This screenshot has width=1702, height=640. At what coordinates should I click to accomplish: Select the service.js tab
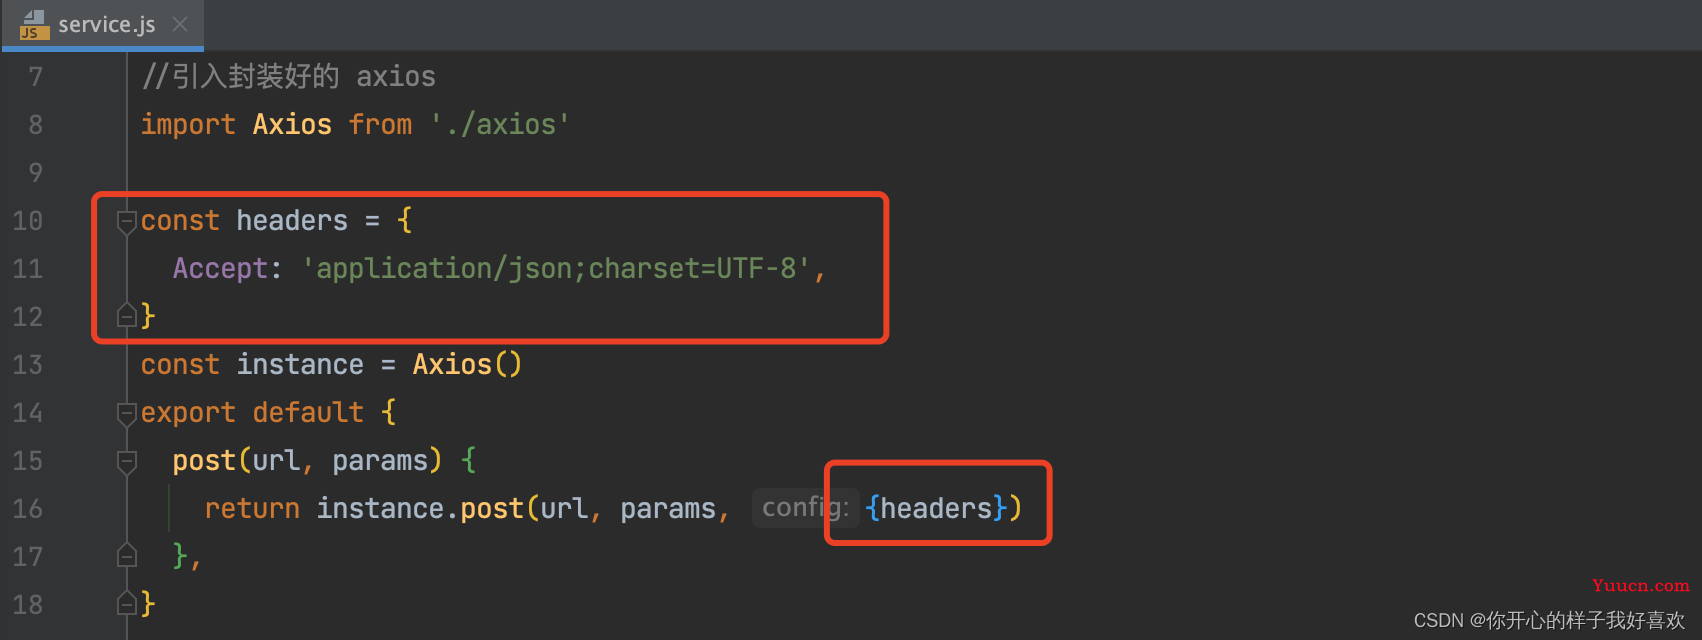[x=103, y=24]
